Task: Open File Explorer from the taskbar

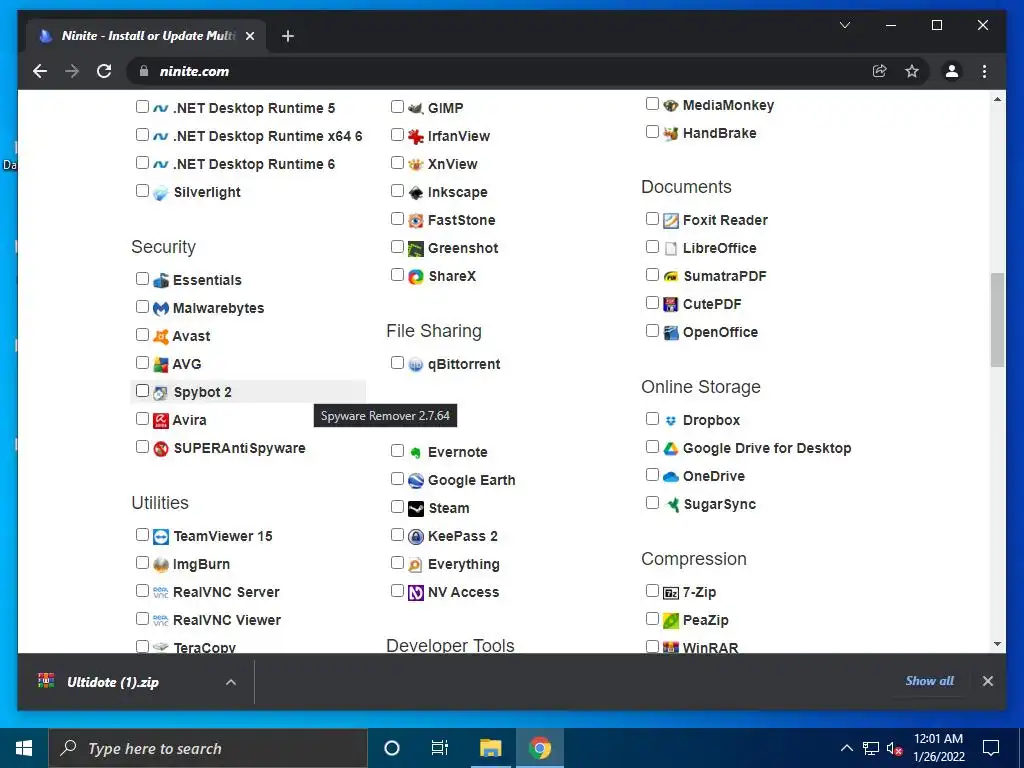Action: (490, 748)
